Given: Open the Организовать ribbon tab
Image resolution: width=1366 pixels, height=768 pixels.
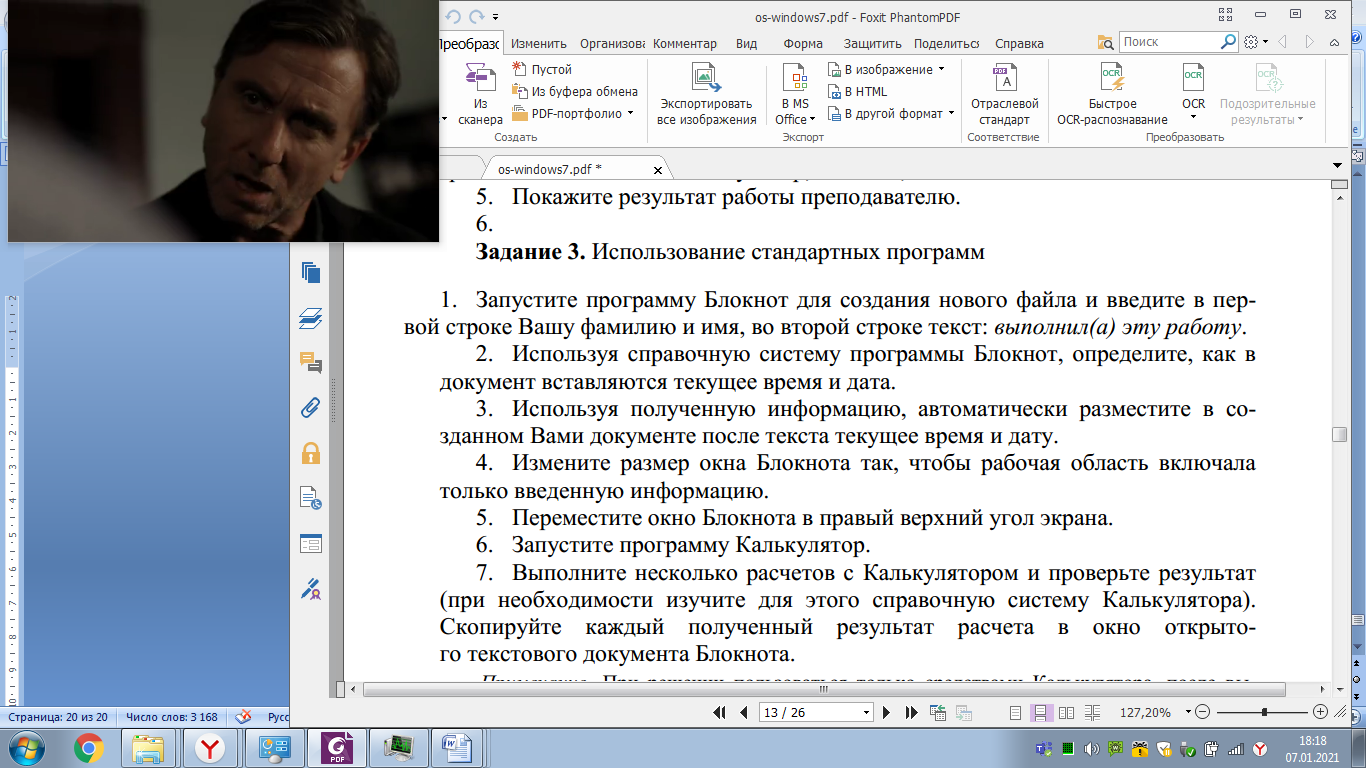Looking at the screenshot, I should (610, 43).
